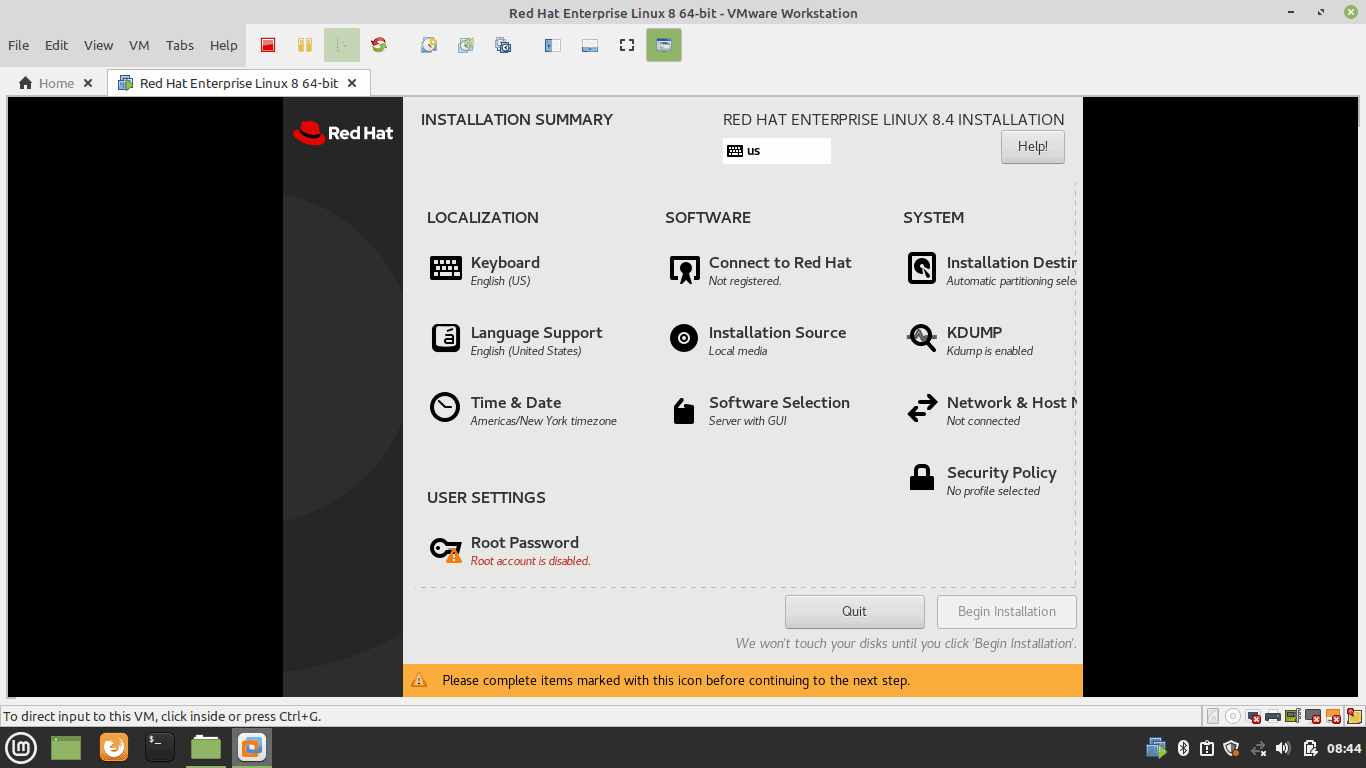Click the Revert to snapshot toolbar icon
The width and height of the screenshot is (1366, 768).
click(x=466, y=45)
